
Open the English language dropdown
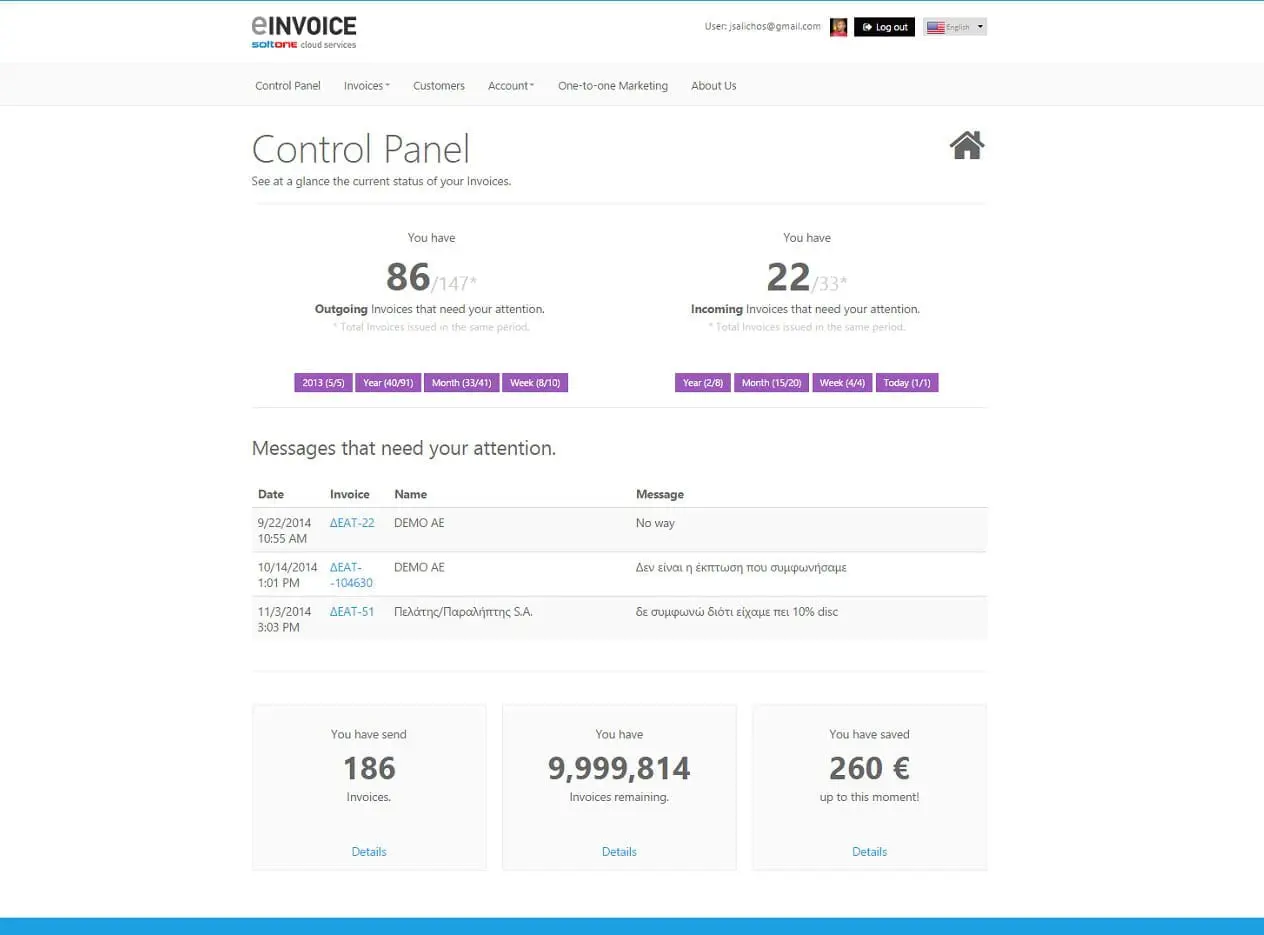click(x=955, y=27)
